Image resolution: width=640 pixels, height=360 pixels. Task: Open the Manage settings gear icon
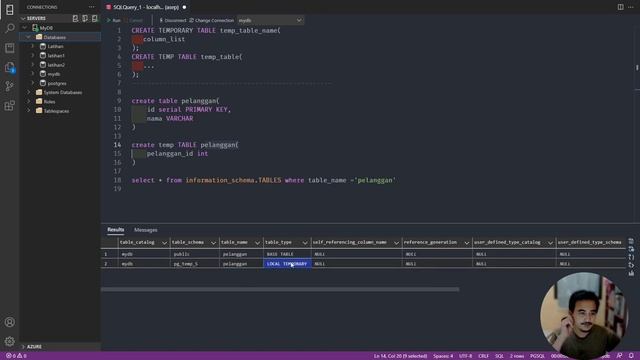tap(9, 341)
